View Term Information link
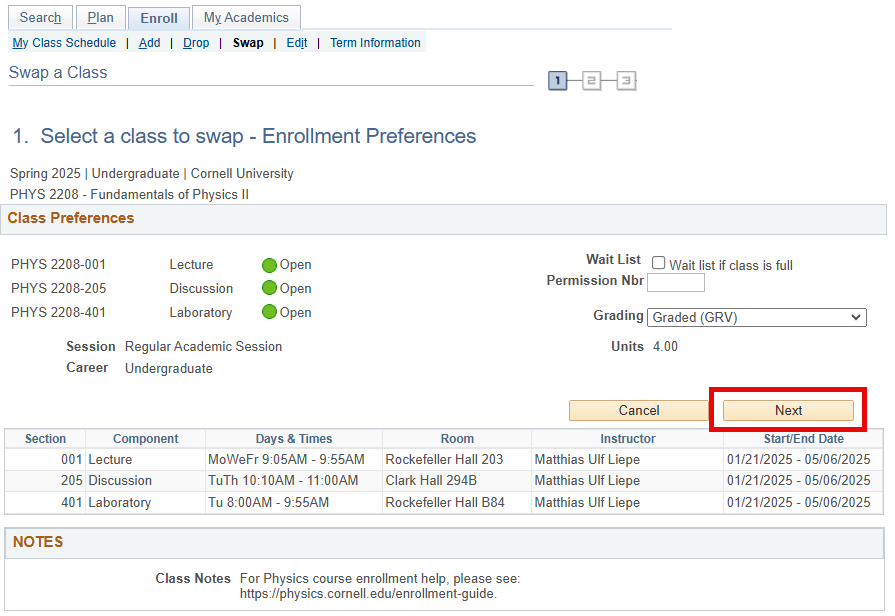Image resolution: width=895 pixels, height=616 pixels. [x=375, y=43]
